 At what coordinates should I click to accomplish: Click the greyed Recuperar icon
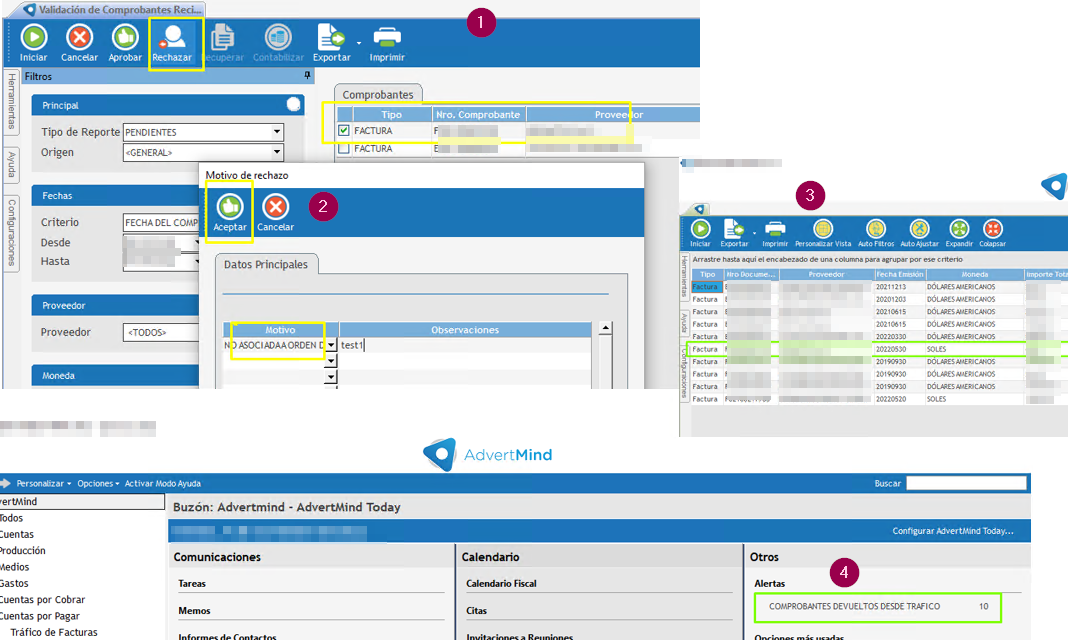pos(223,37)
